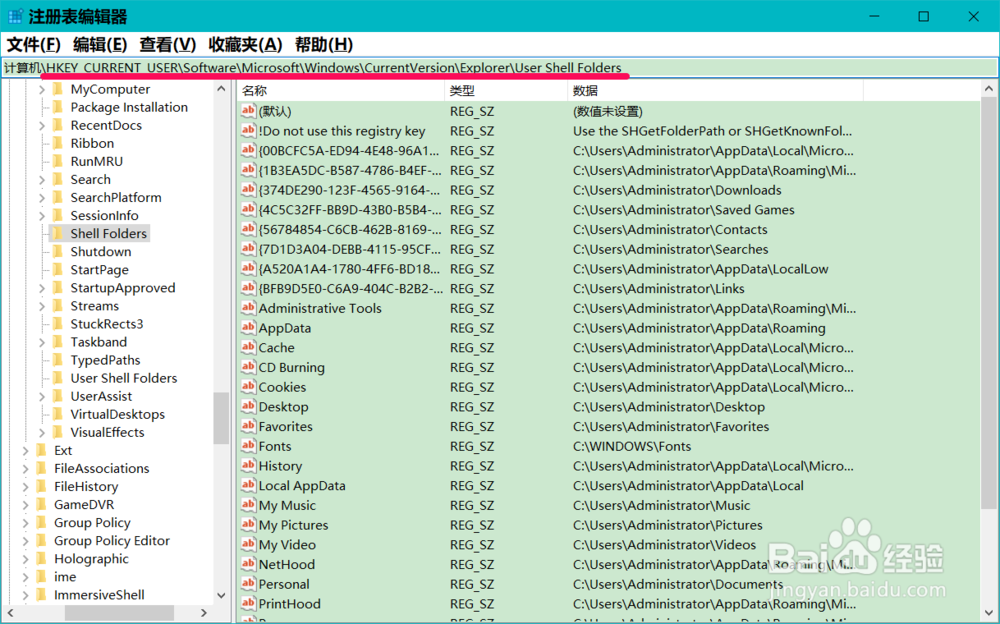Click the string icon beside Cache value
The height and width of the screenshot is (624, 1000).
[248, 348]
